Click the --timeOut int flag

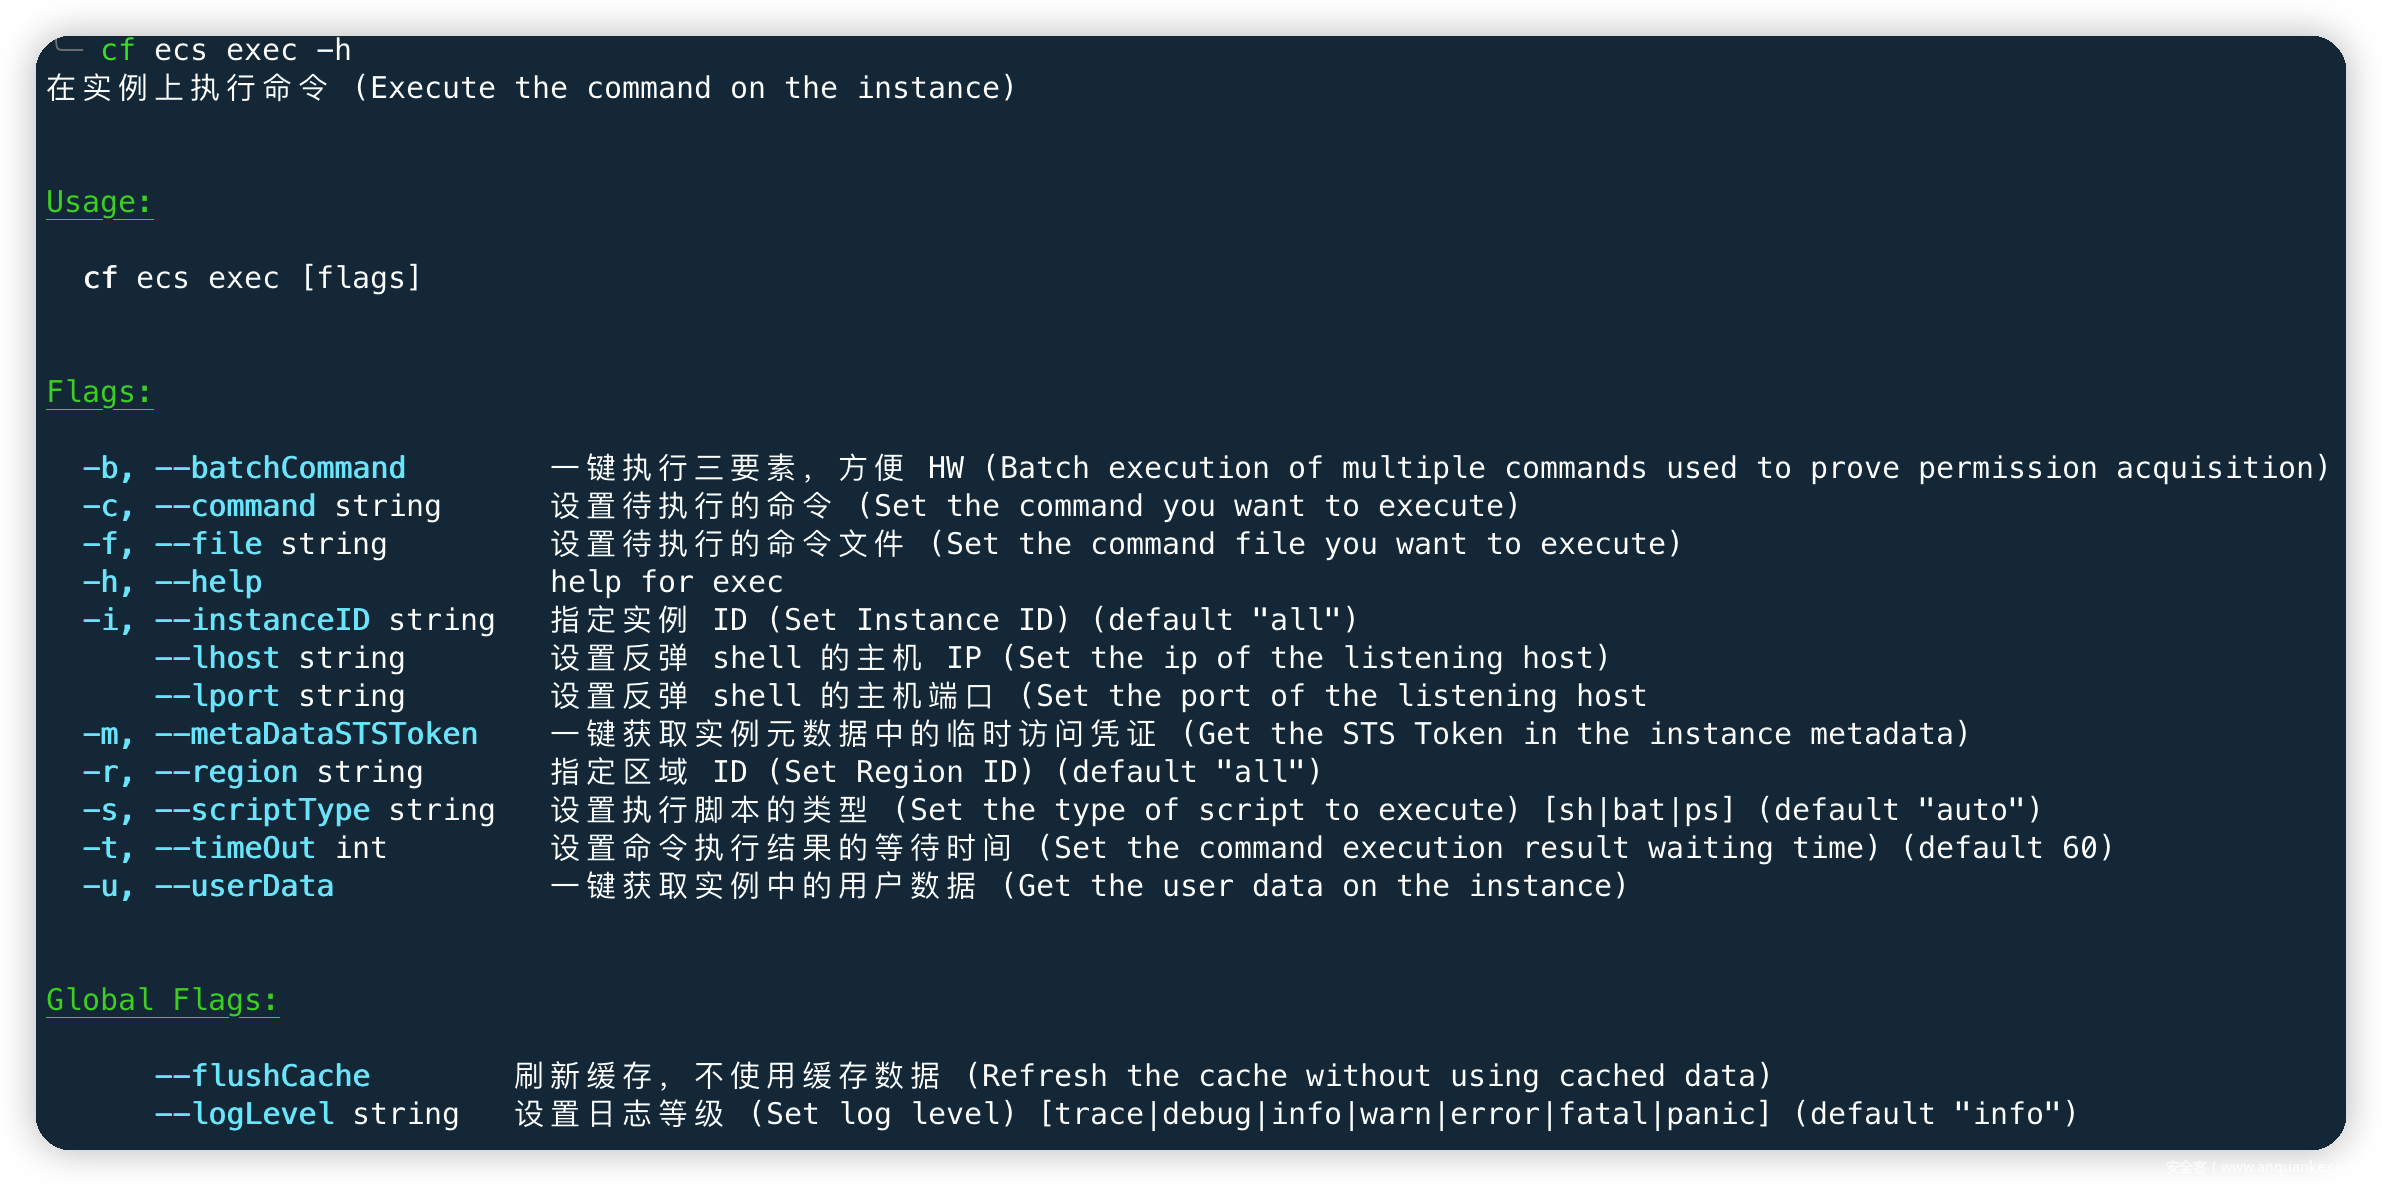(x=270, y=848)
